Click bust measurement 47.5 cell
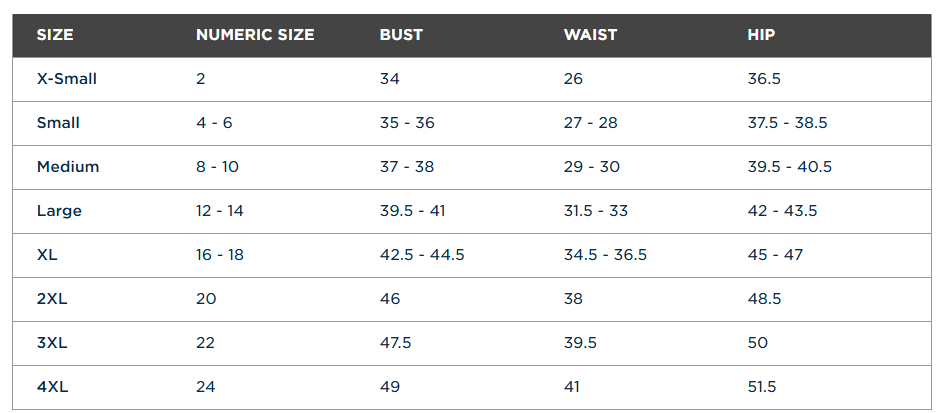 click(396, 343)
